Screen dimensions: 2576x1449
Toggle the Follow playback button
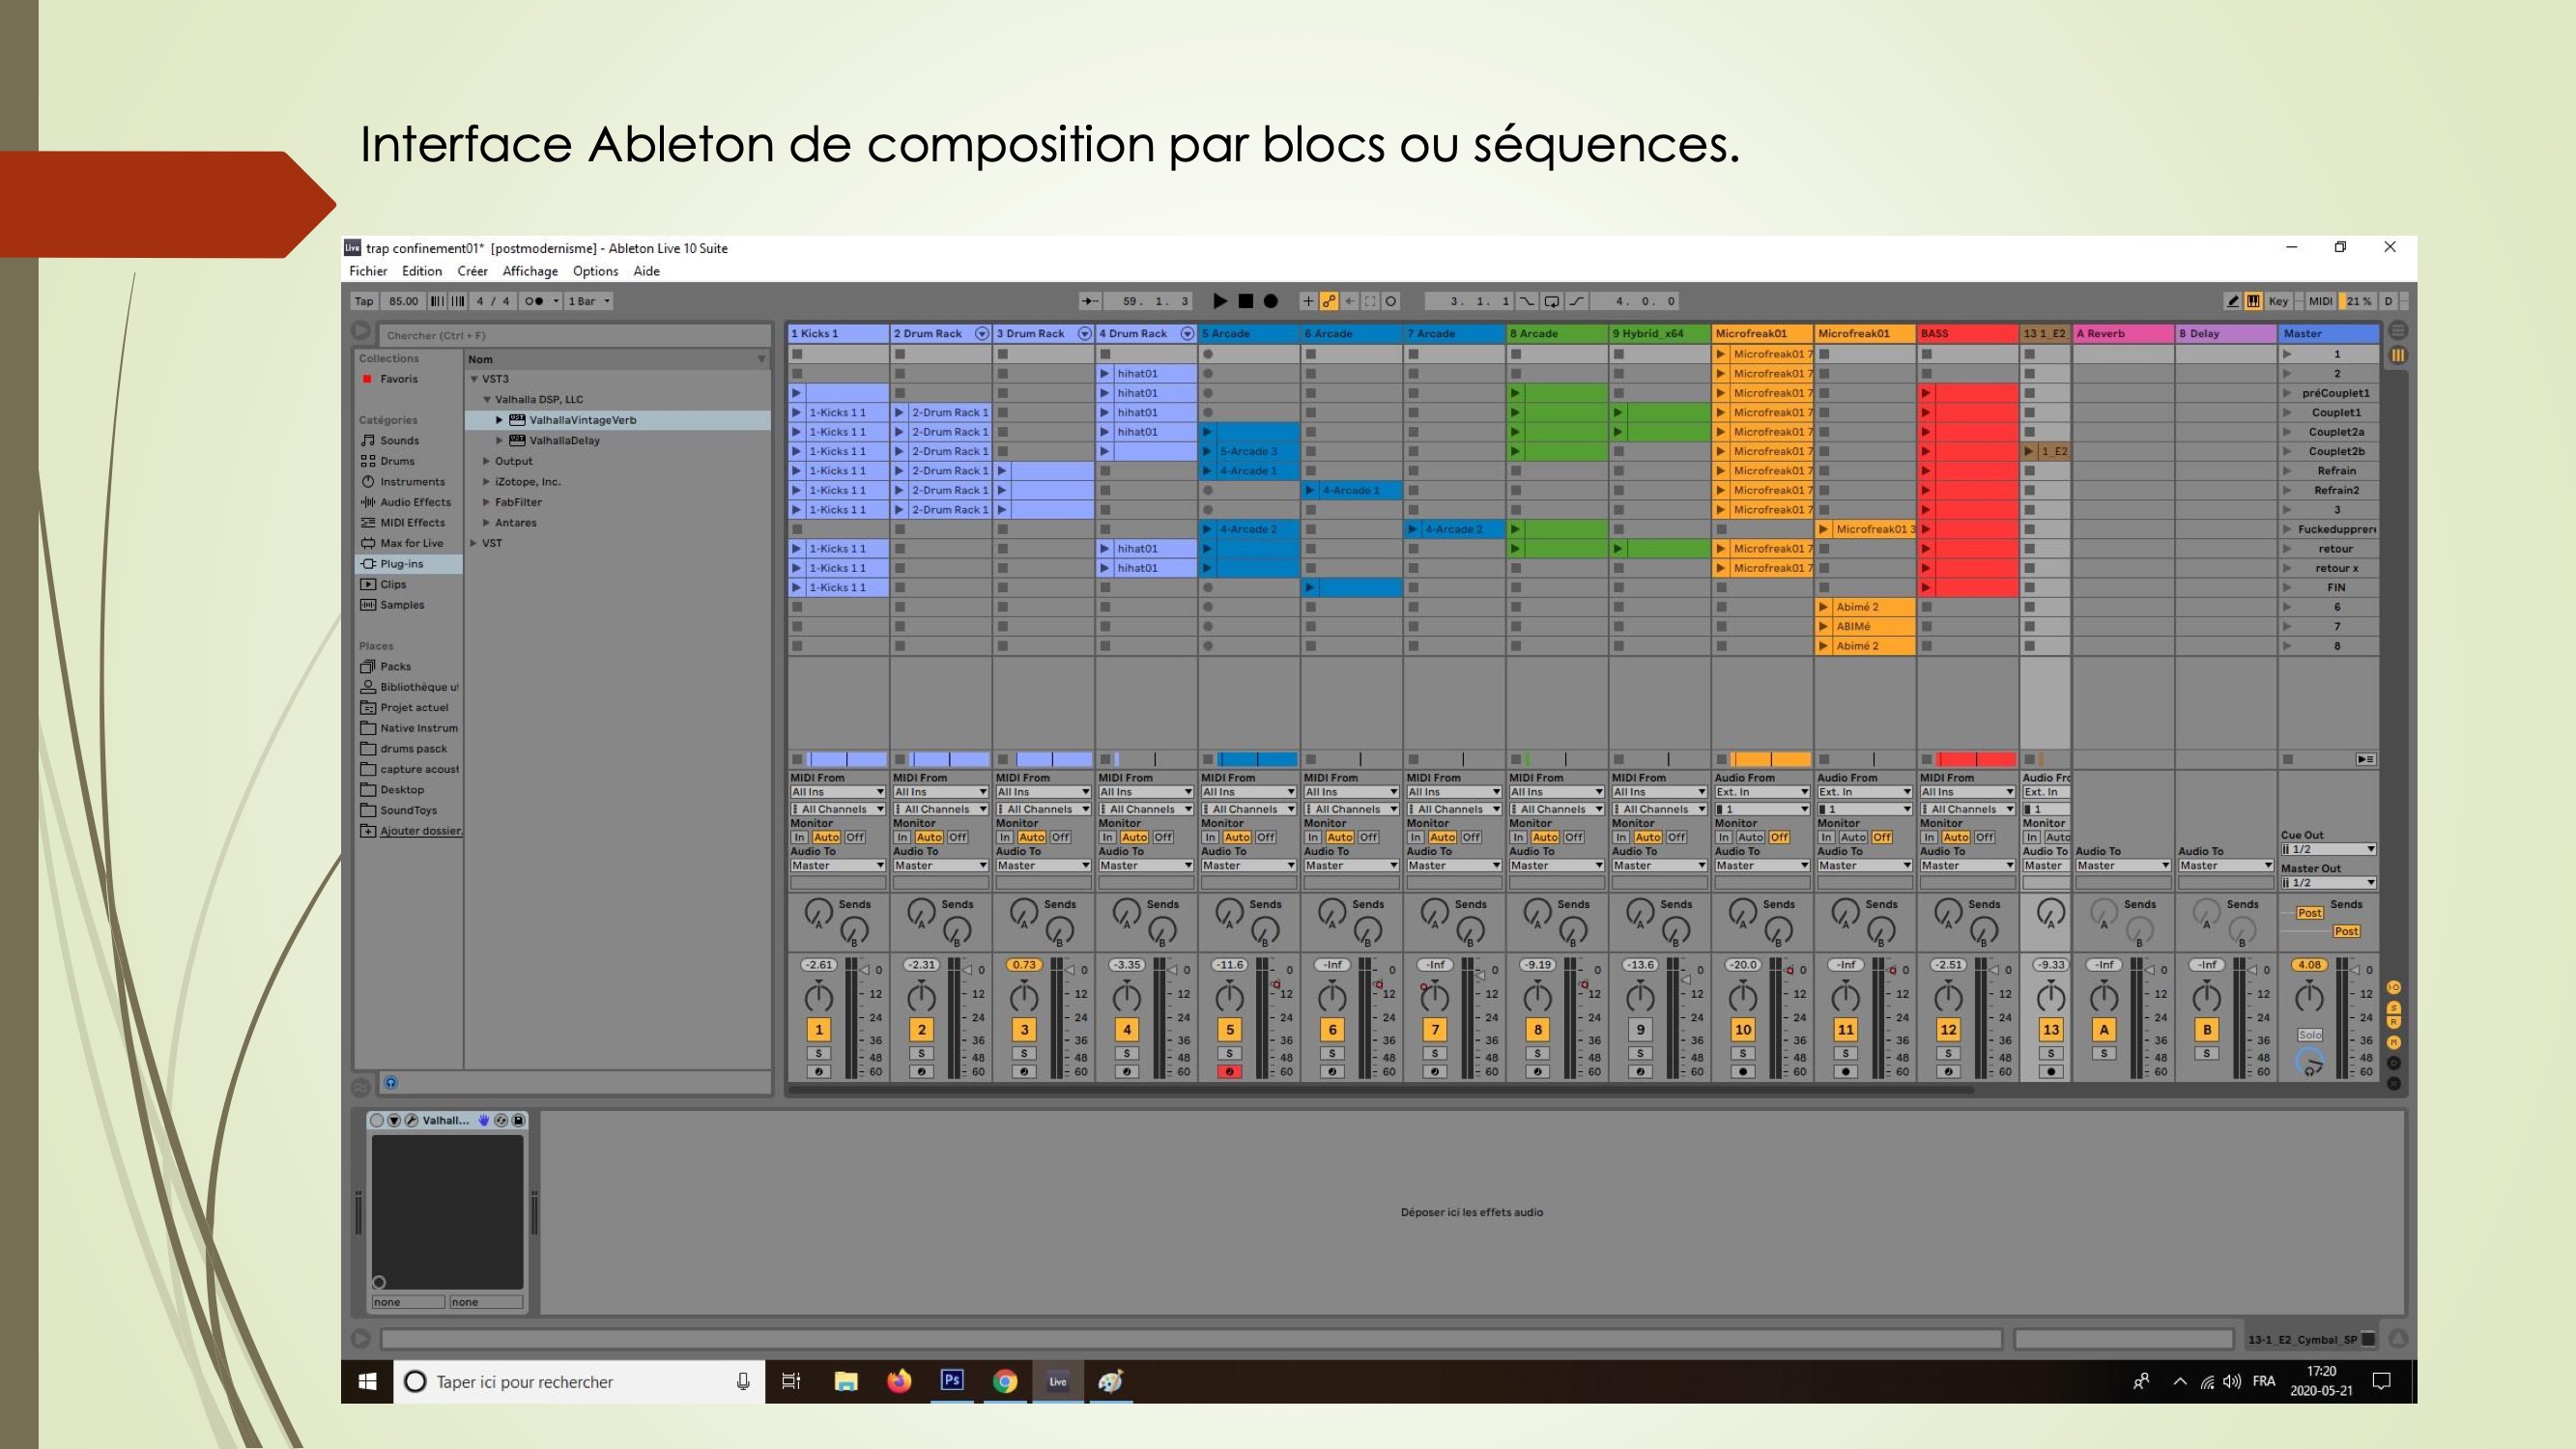click(1091, 301)
